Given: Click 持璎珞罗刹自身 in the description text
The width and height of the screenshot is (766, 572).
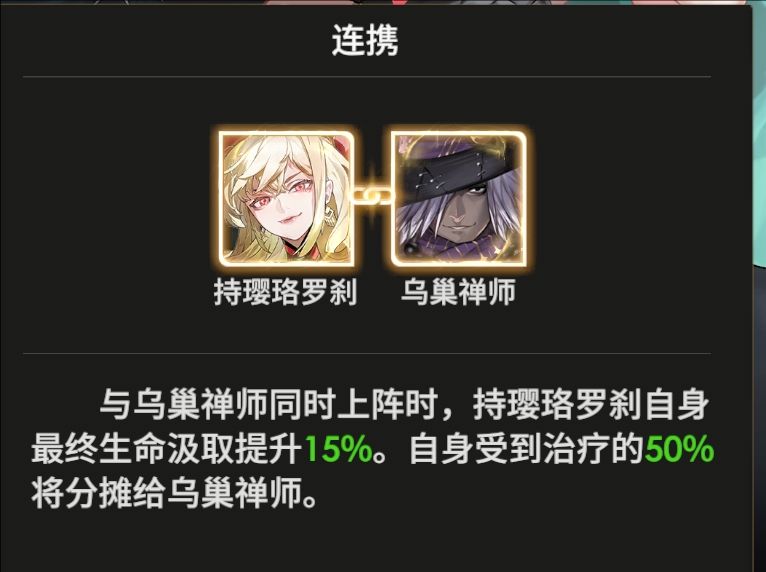Looking at the screenshot, I should (591, 404).
